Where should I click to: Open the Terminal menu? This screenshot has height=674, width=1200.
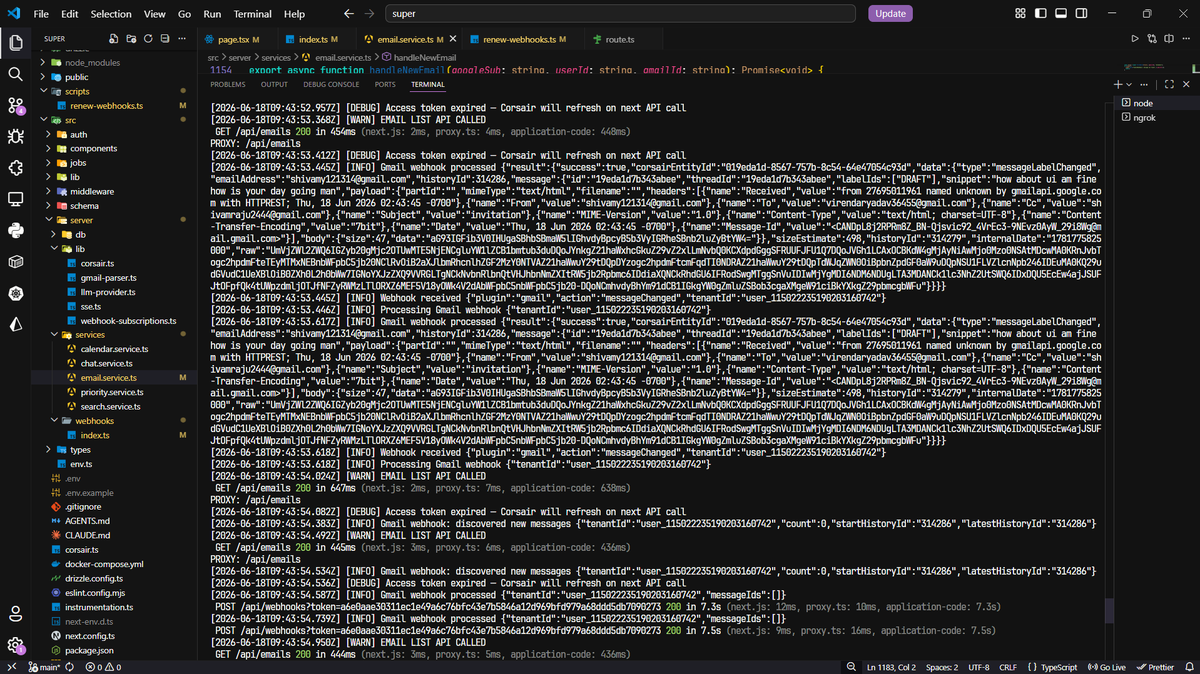pyautogui.click(x=252, y=14)
